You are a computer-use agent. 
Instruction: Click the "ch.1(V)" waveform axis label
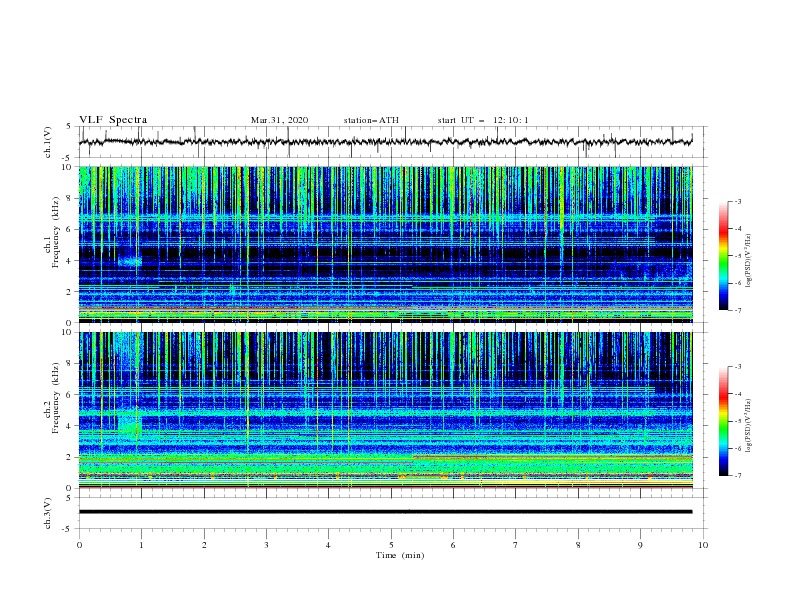[x=48, y=142]
